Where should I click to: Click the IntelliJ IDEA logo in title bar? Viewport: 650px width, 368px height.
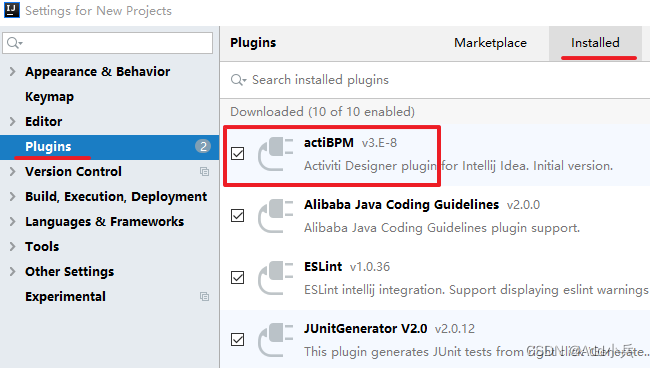(x=12, y=10)
